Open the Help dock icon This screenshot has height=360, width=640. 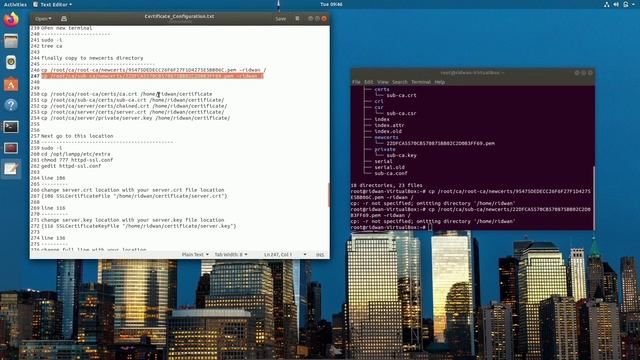[11, 105]
